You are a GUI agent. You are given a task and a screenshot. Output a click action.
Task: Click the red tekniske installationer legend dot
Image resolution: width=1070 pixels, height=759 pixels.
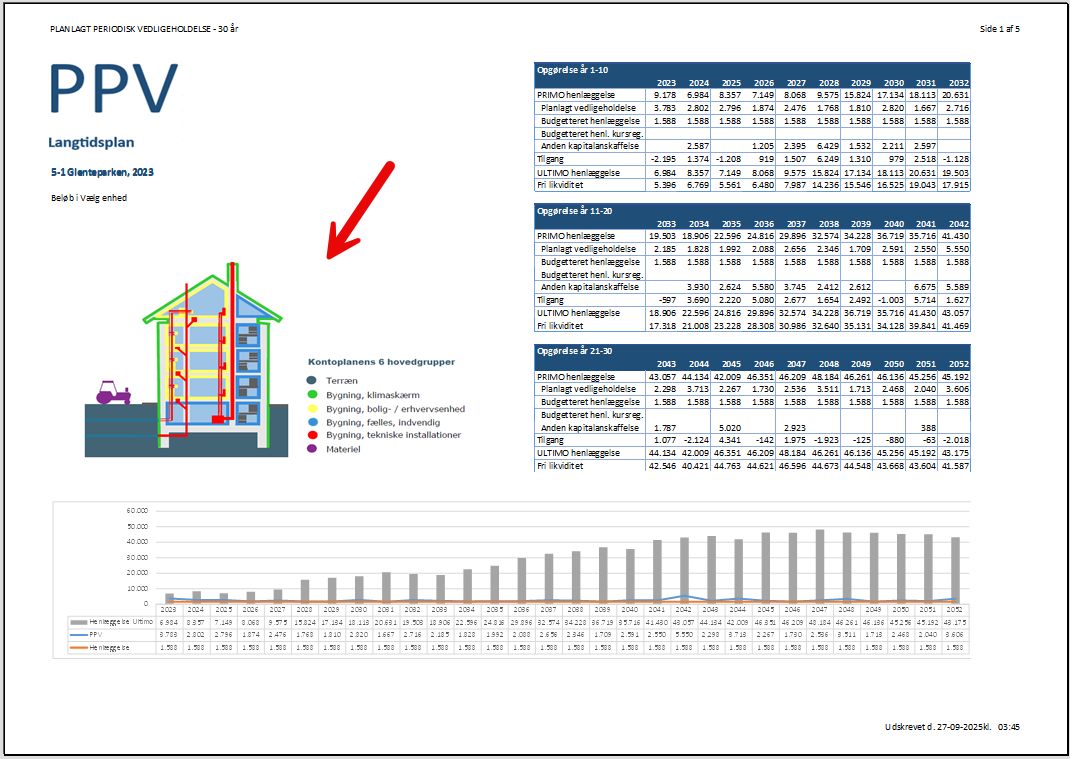click(312, 435)
